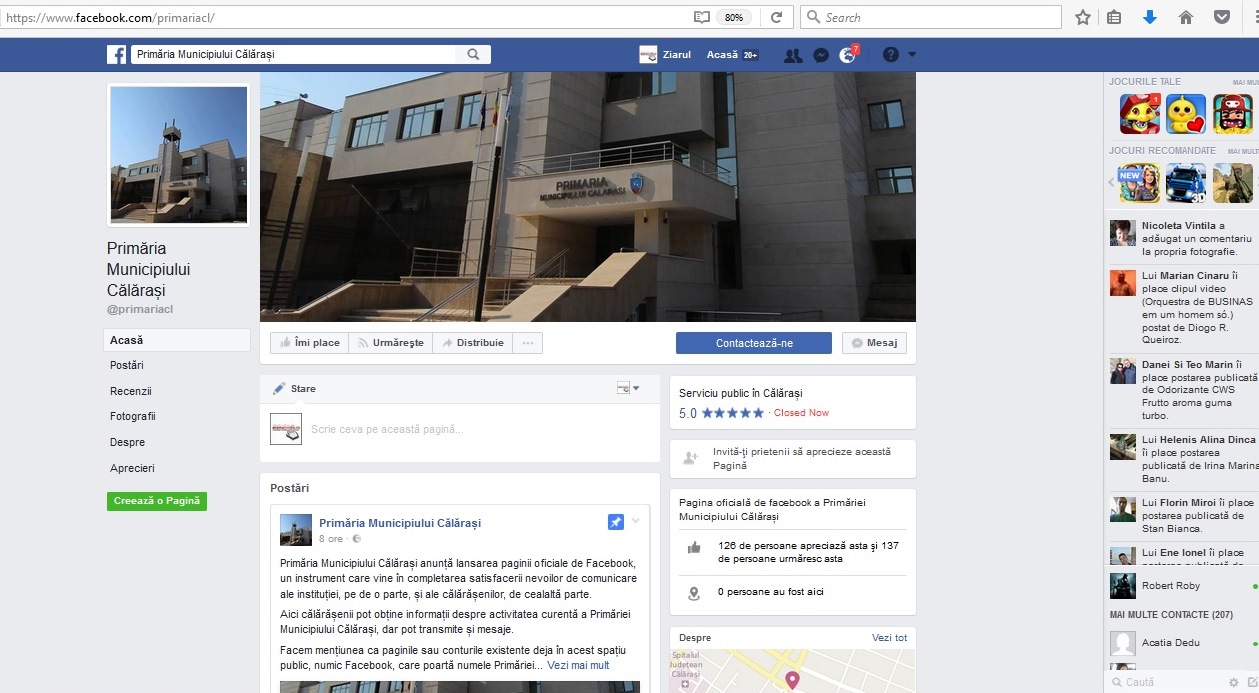
Task: Click the facebook.com URL address bar
Action: pos(345,17)
